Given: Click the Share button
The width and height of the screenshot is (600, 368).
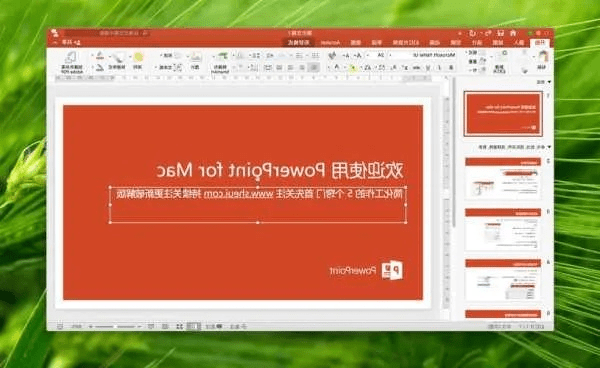Looking at the screenshot, I should point(71,42).
